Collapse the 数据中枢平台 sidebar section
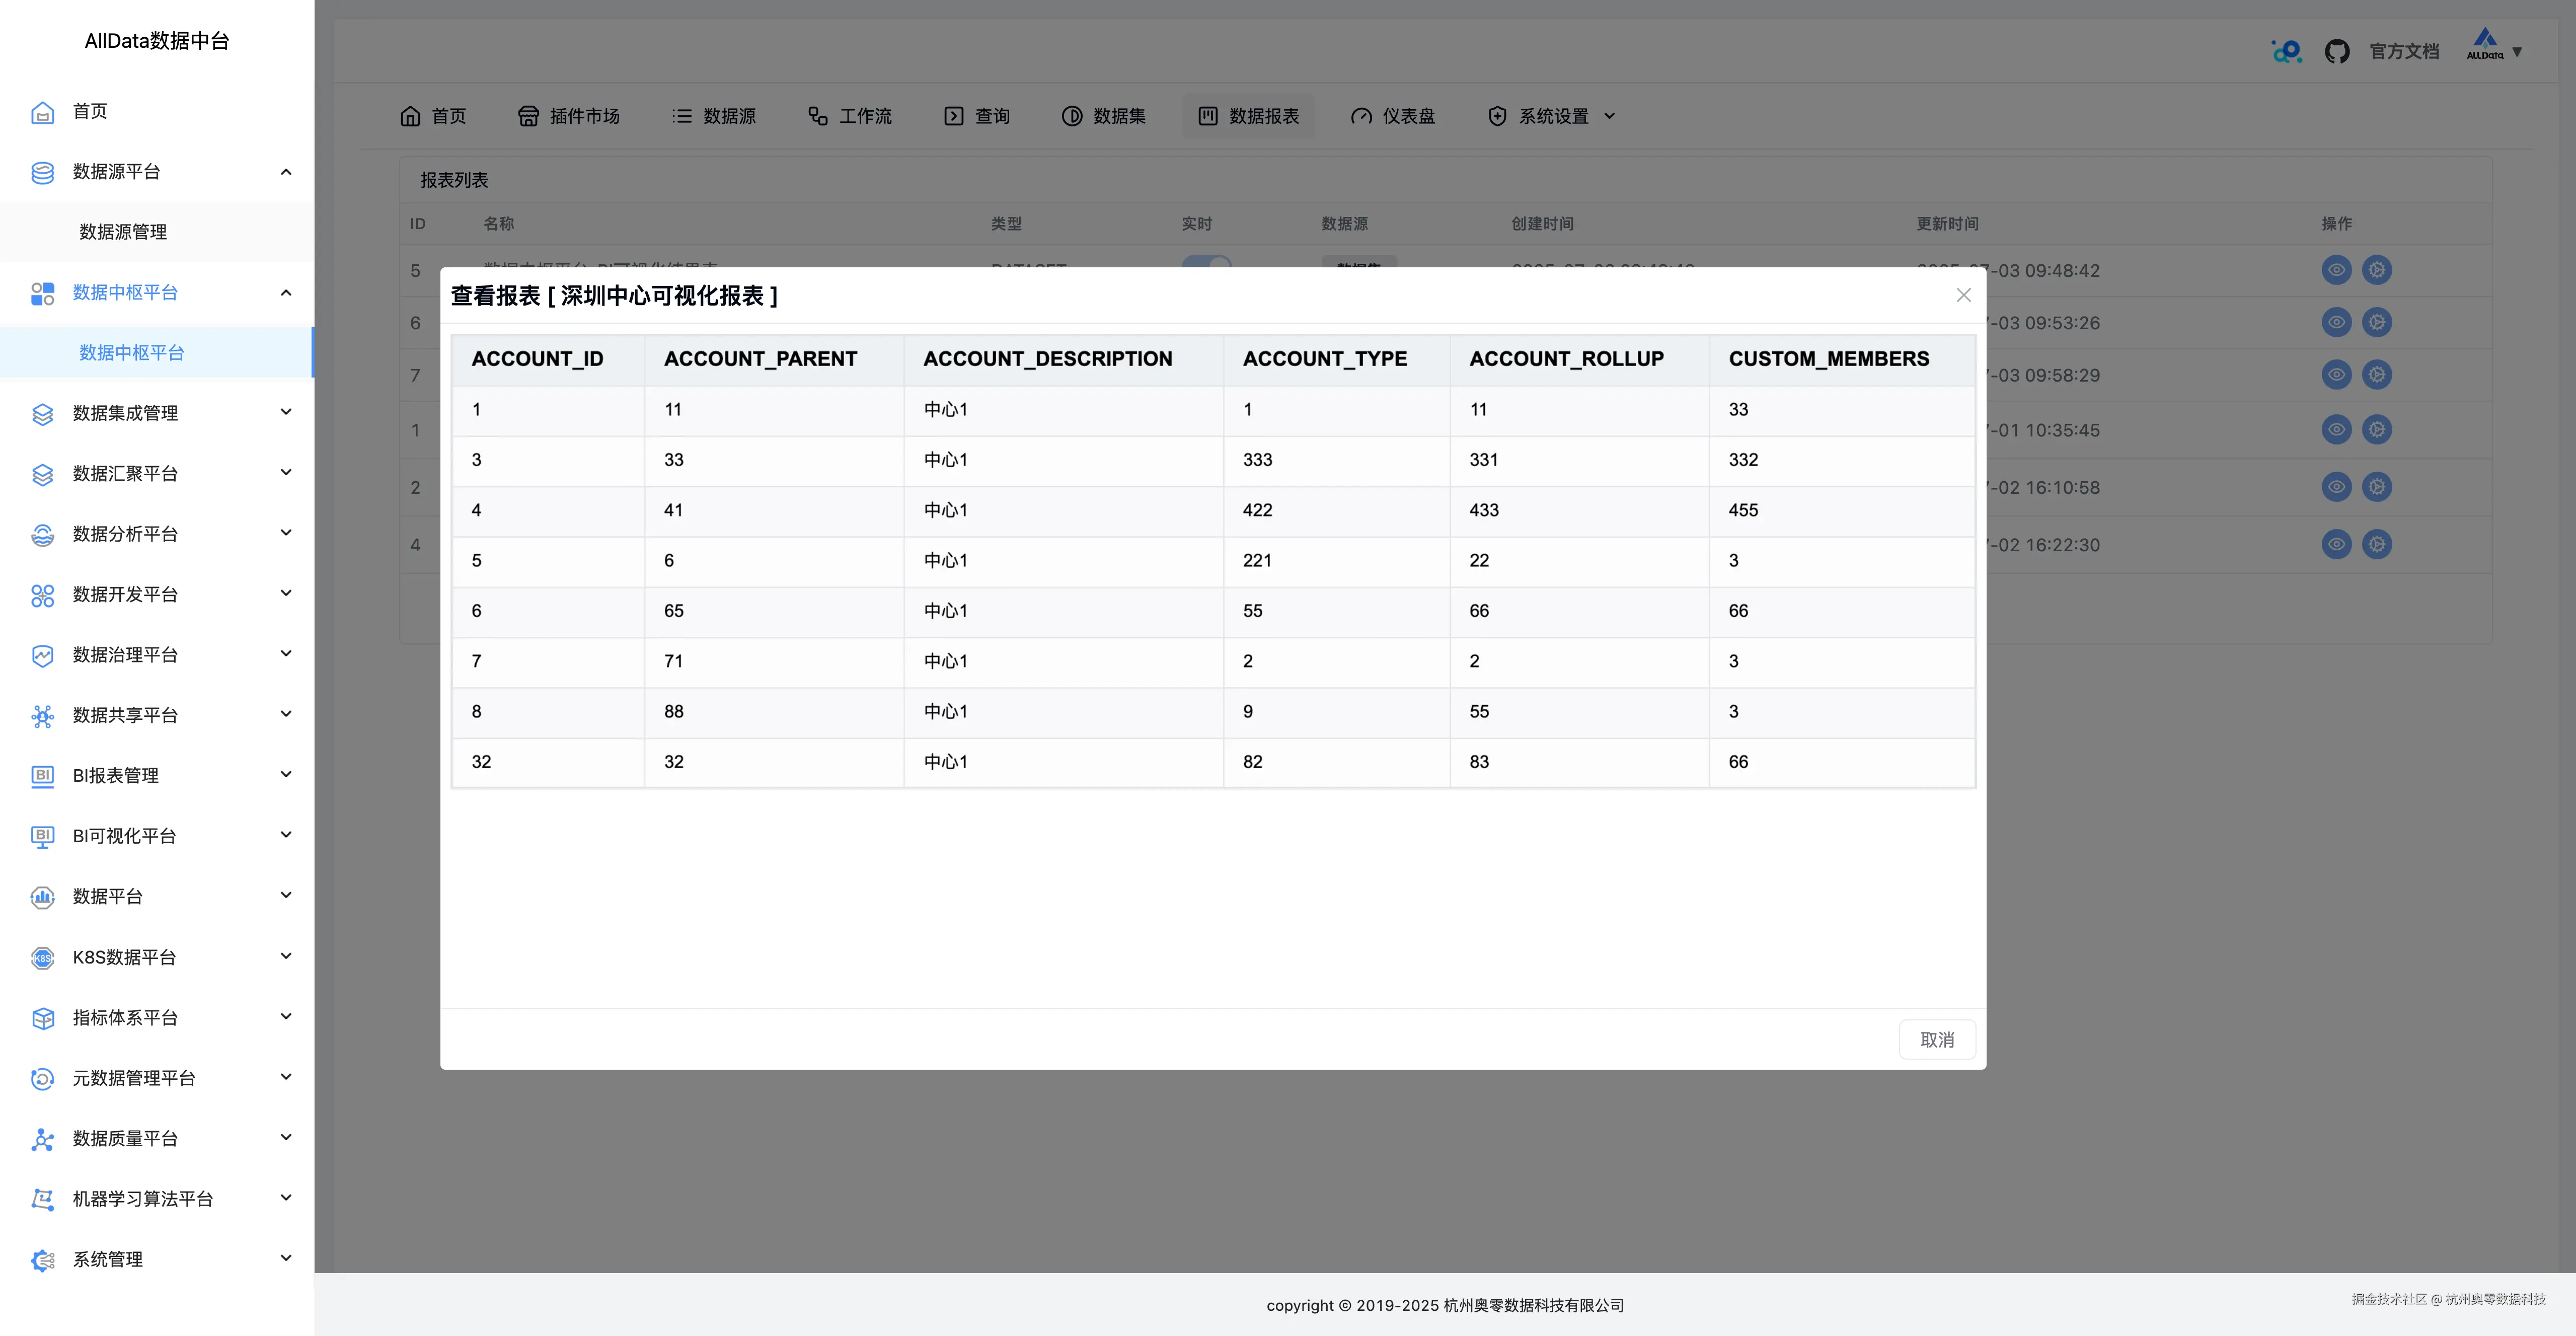Image resolution: width=2576 pixels, height=1336 pixels. tap(286, 293)
